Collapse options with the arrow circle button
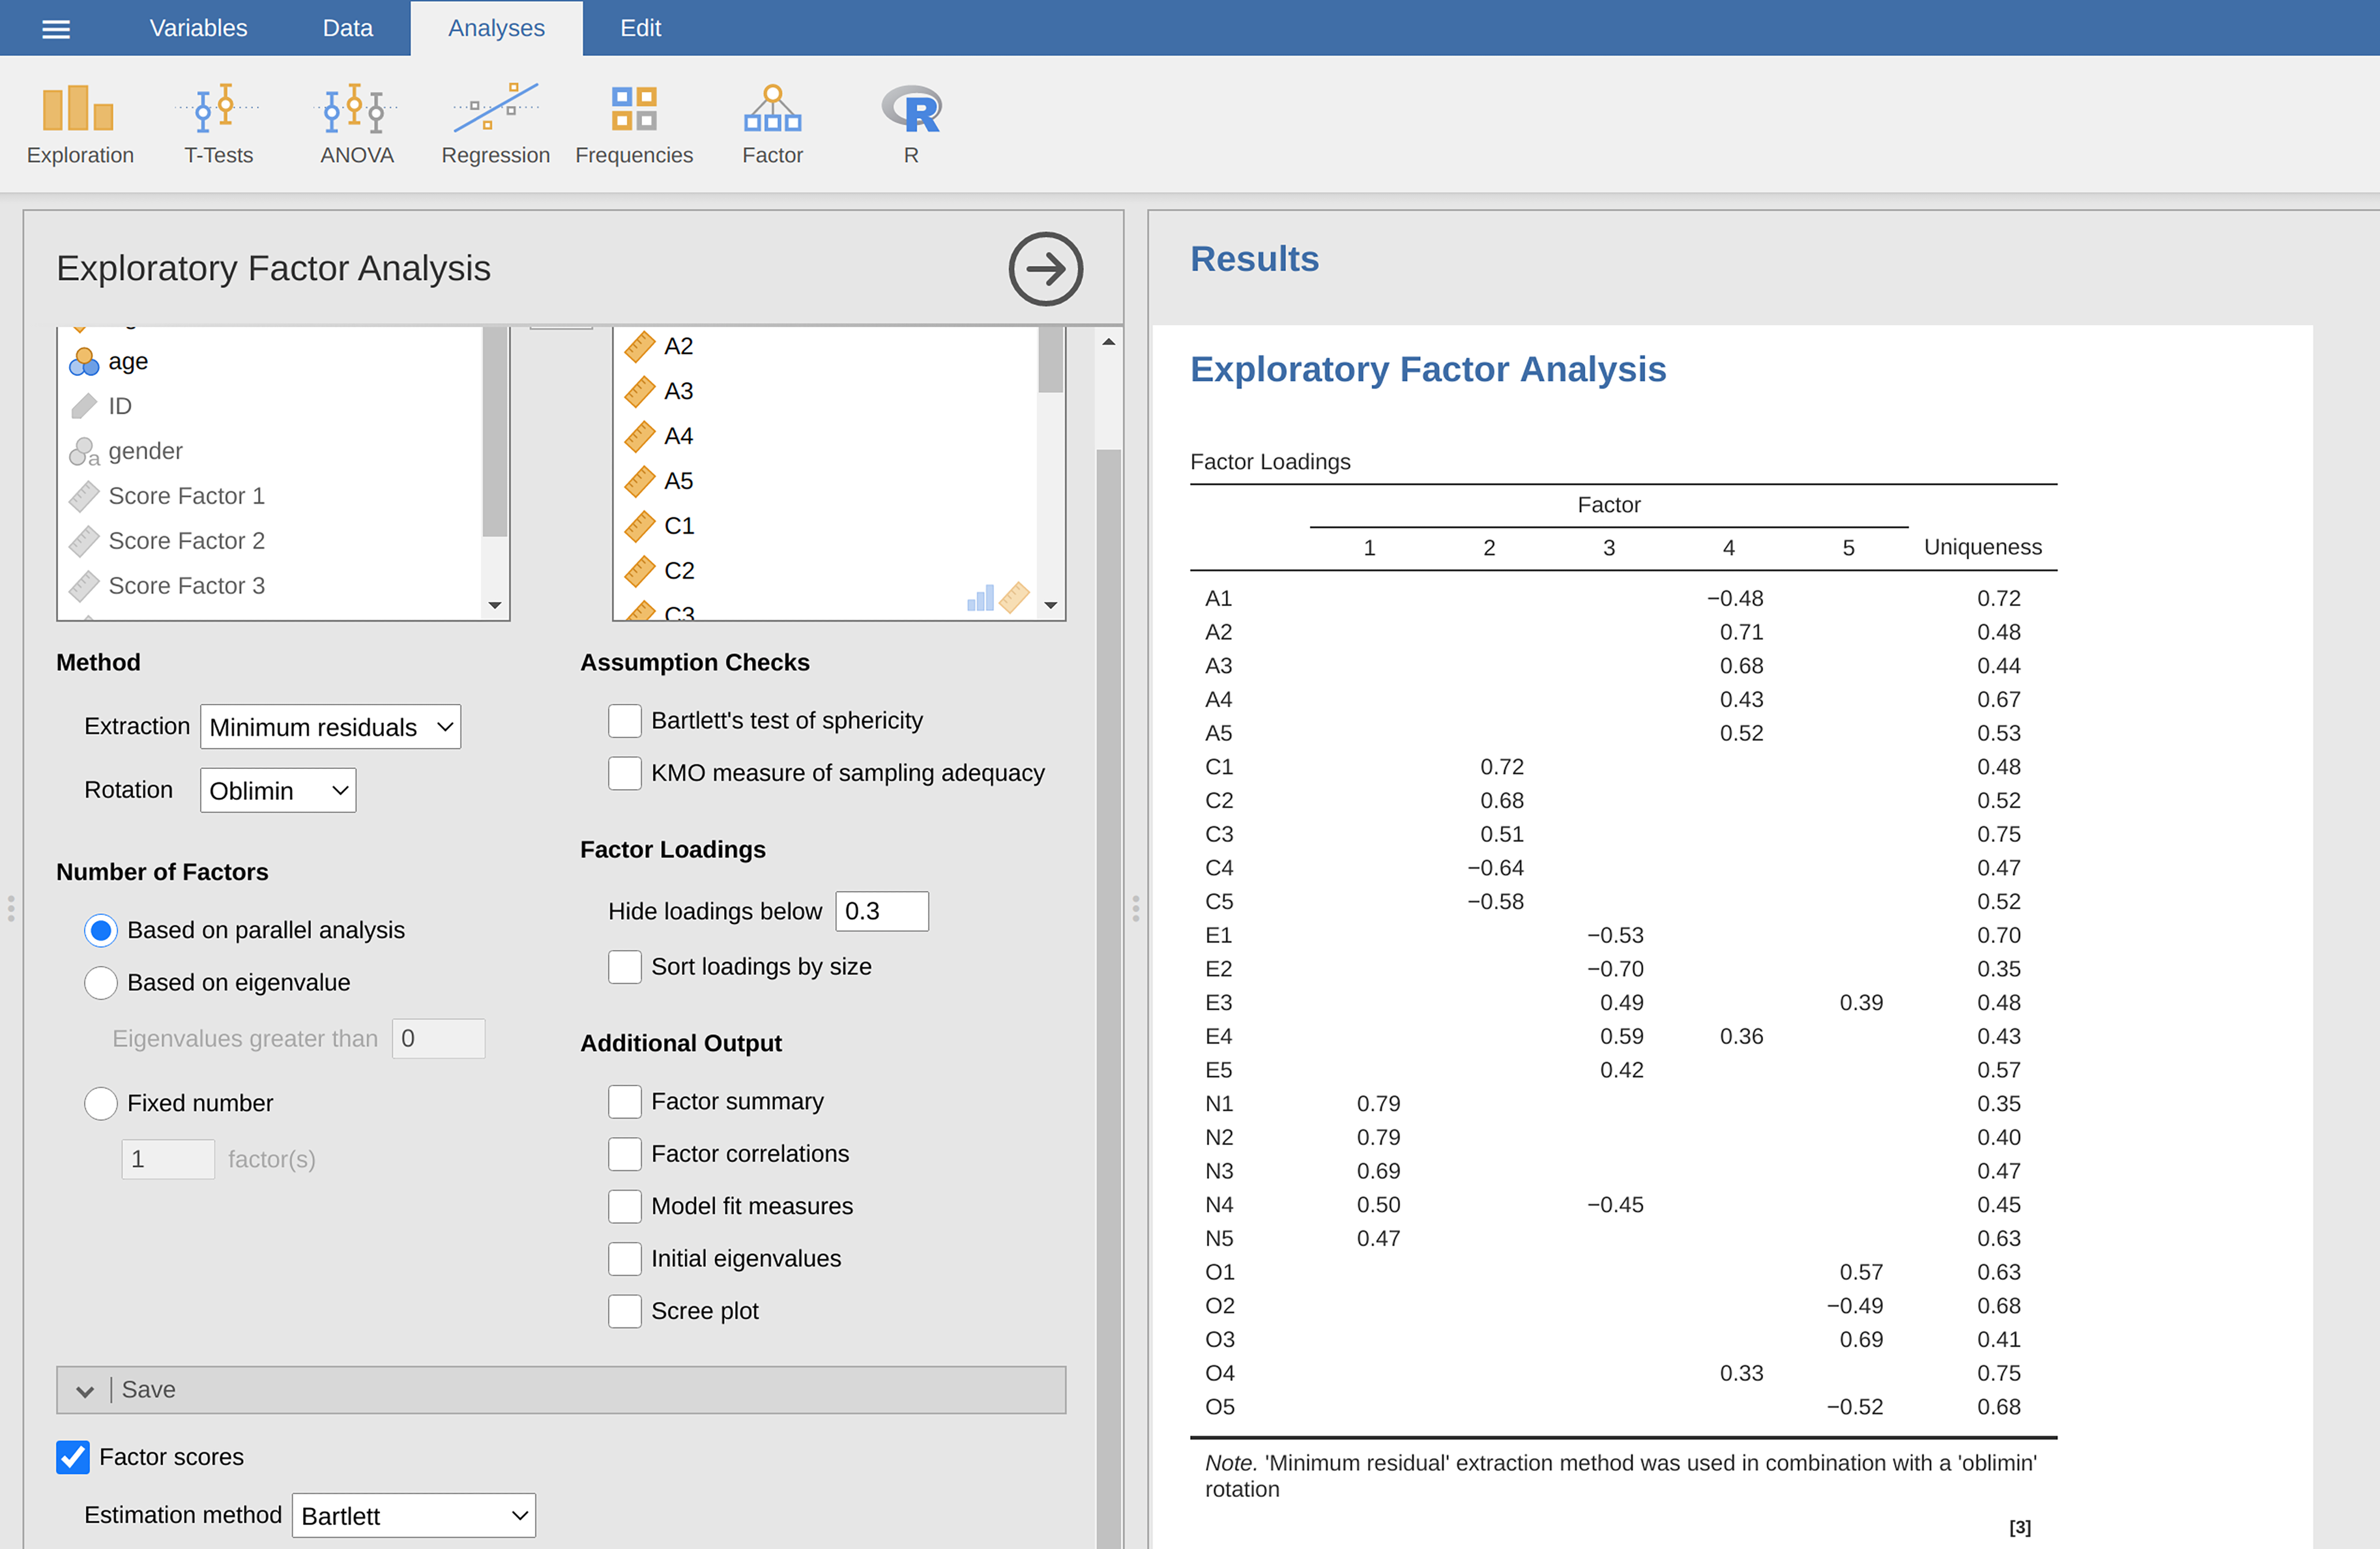2380x1549 pixels. (1045, 269)
